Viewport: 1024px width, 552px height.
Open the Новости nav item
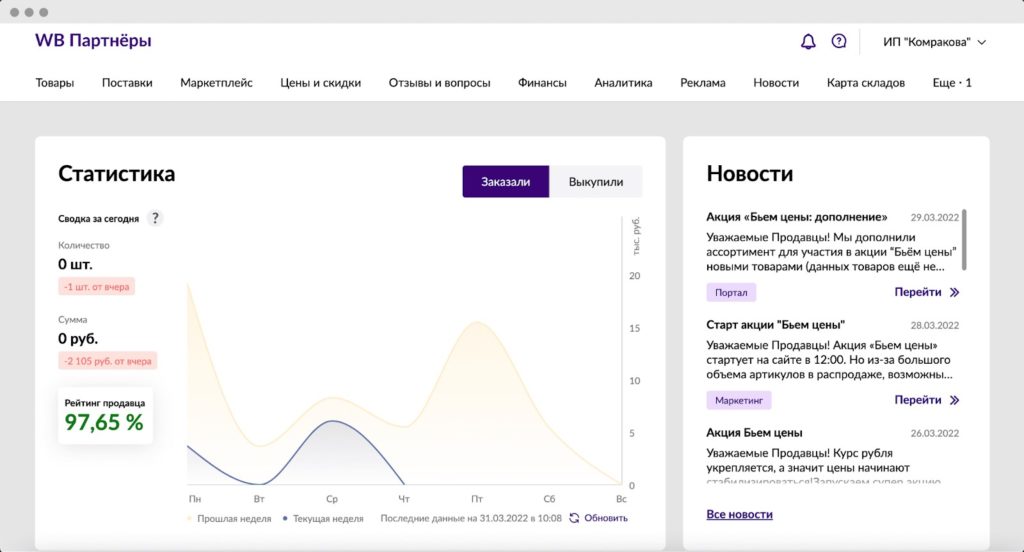click(776, 83)
